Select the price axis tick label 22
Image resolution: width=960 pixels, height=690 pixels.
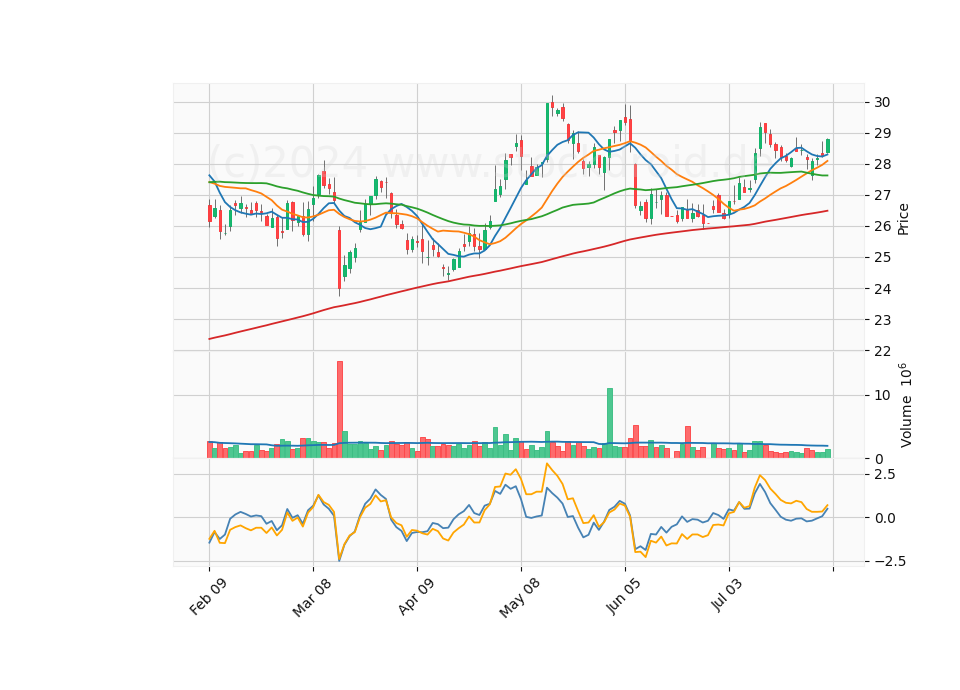click(x=882, y=351)
